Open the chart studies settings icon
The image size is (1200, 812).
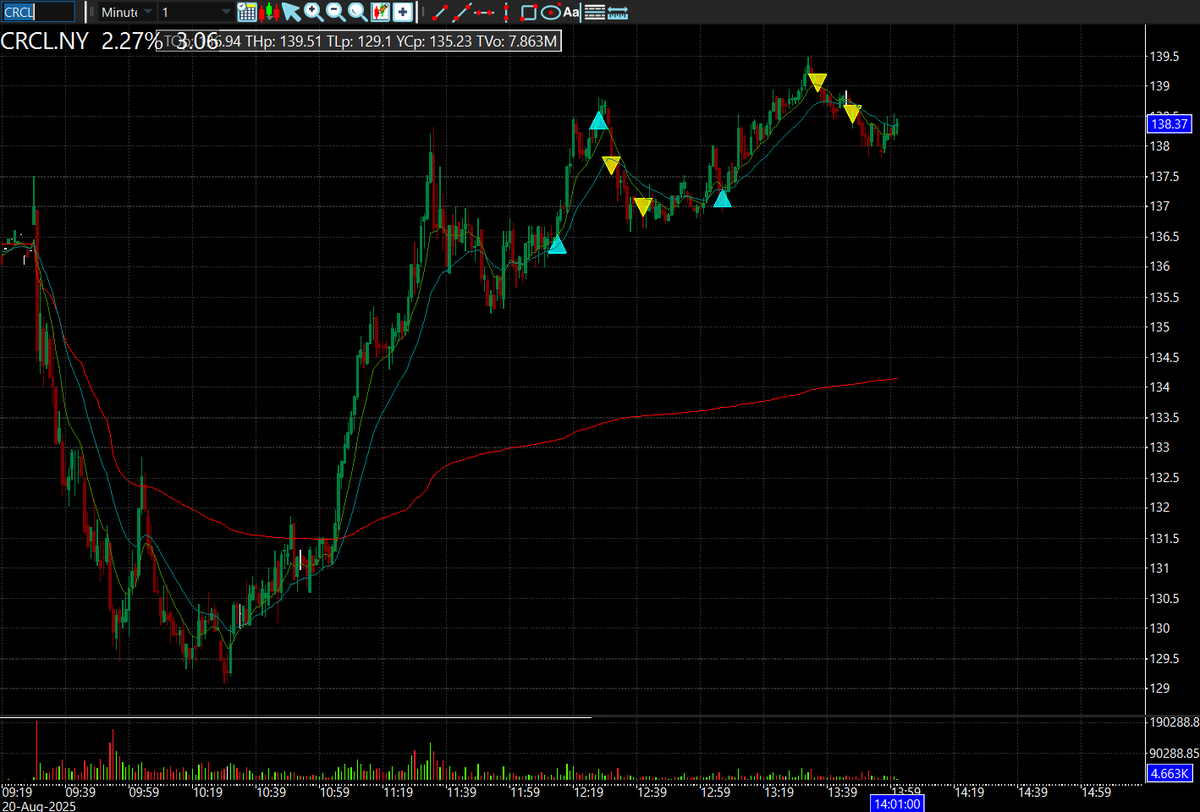(x=380, y=12)
